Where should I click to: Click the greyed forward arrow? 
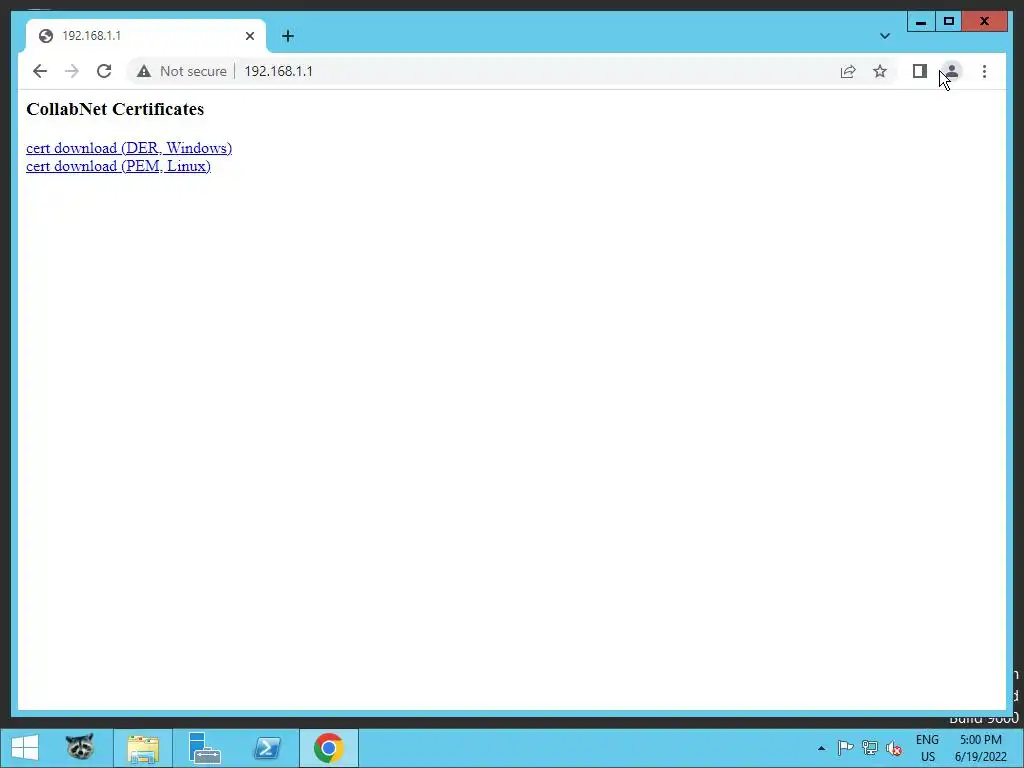pos(72,71)
